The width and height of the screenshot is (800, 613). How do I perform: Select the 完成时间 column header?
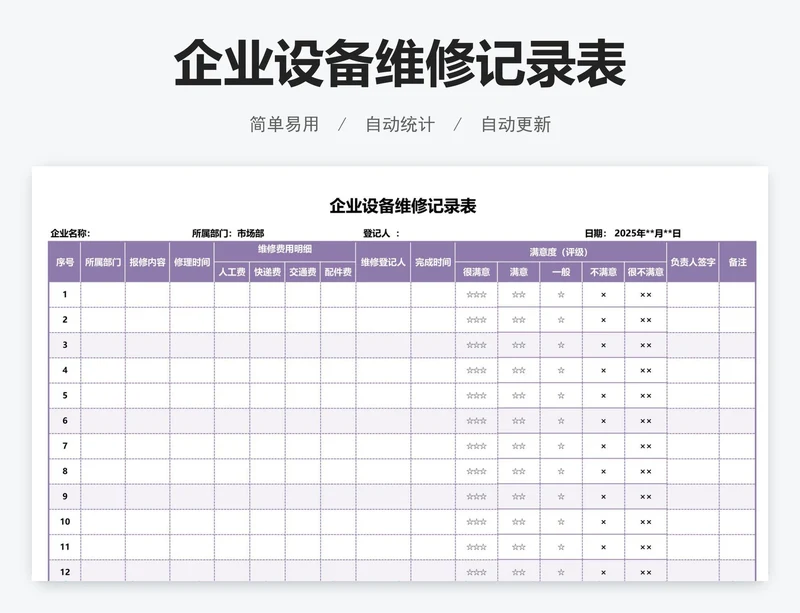pos(433,262)
